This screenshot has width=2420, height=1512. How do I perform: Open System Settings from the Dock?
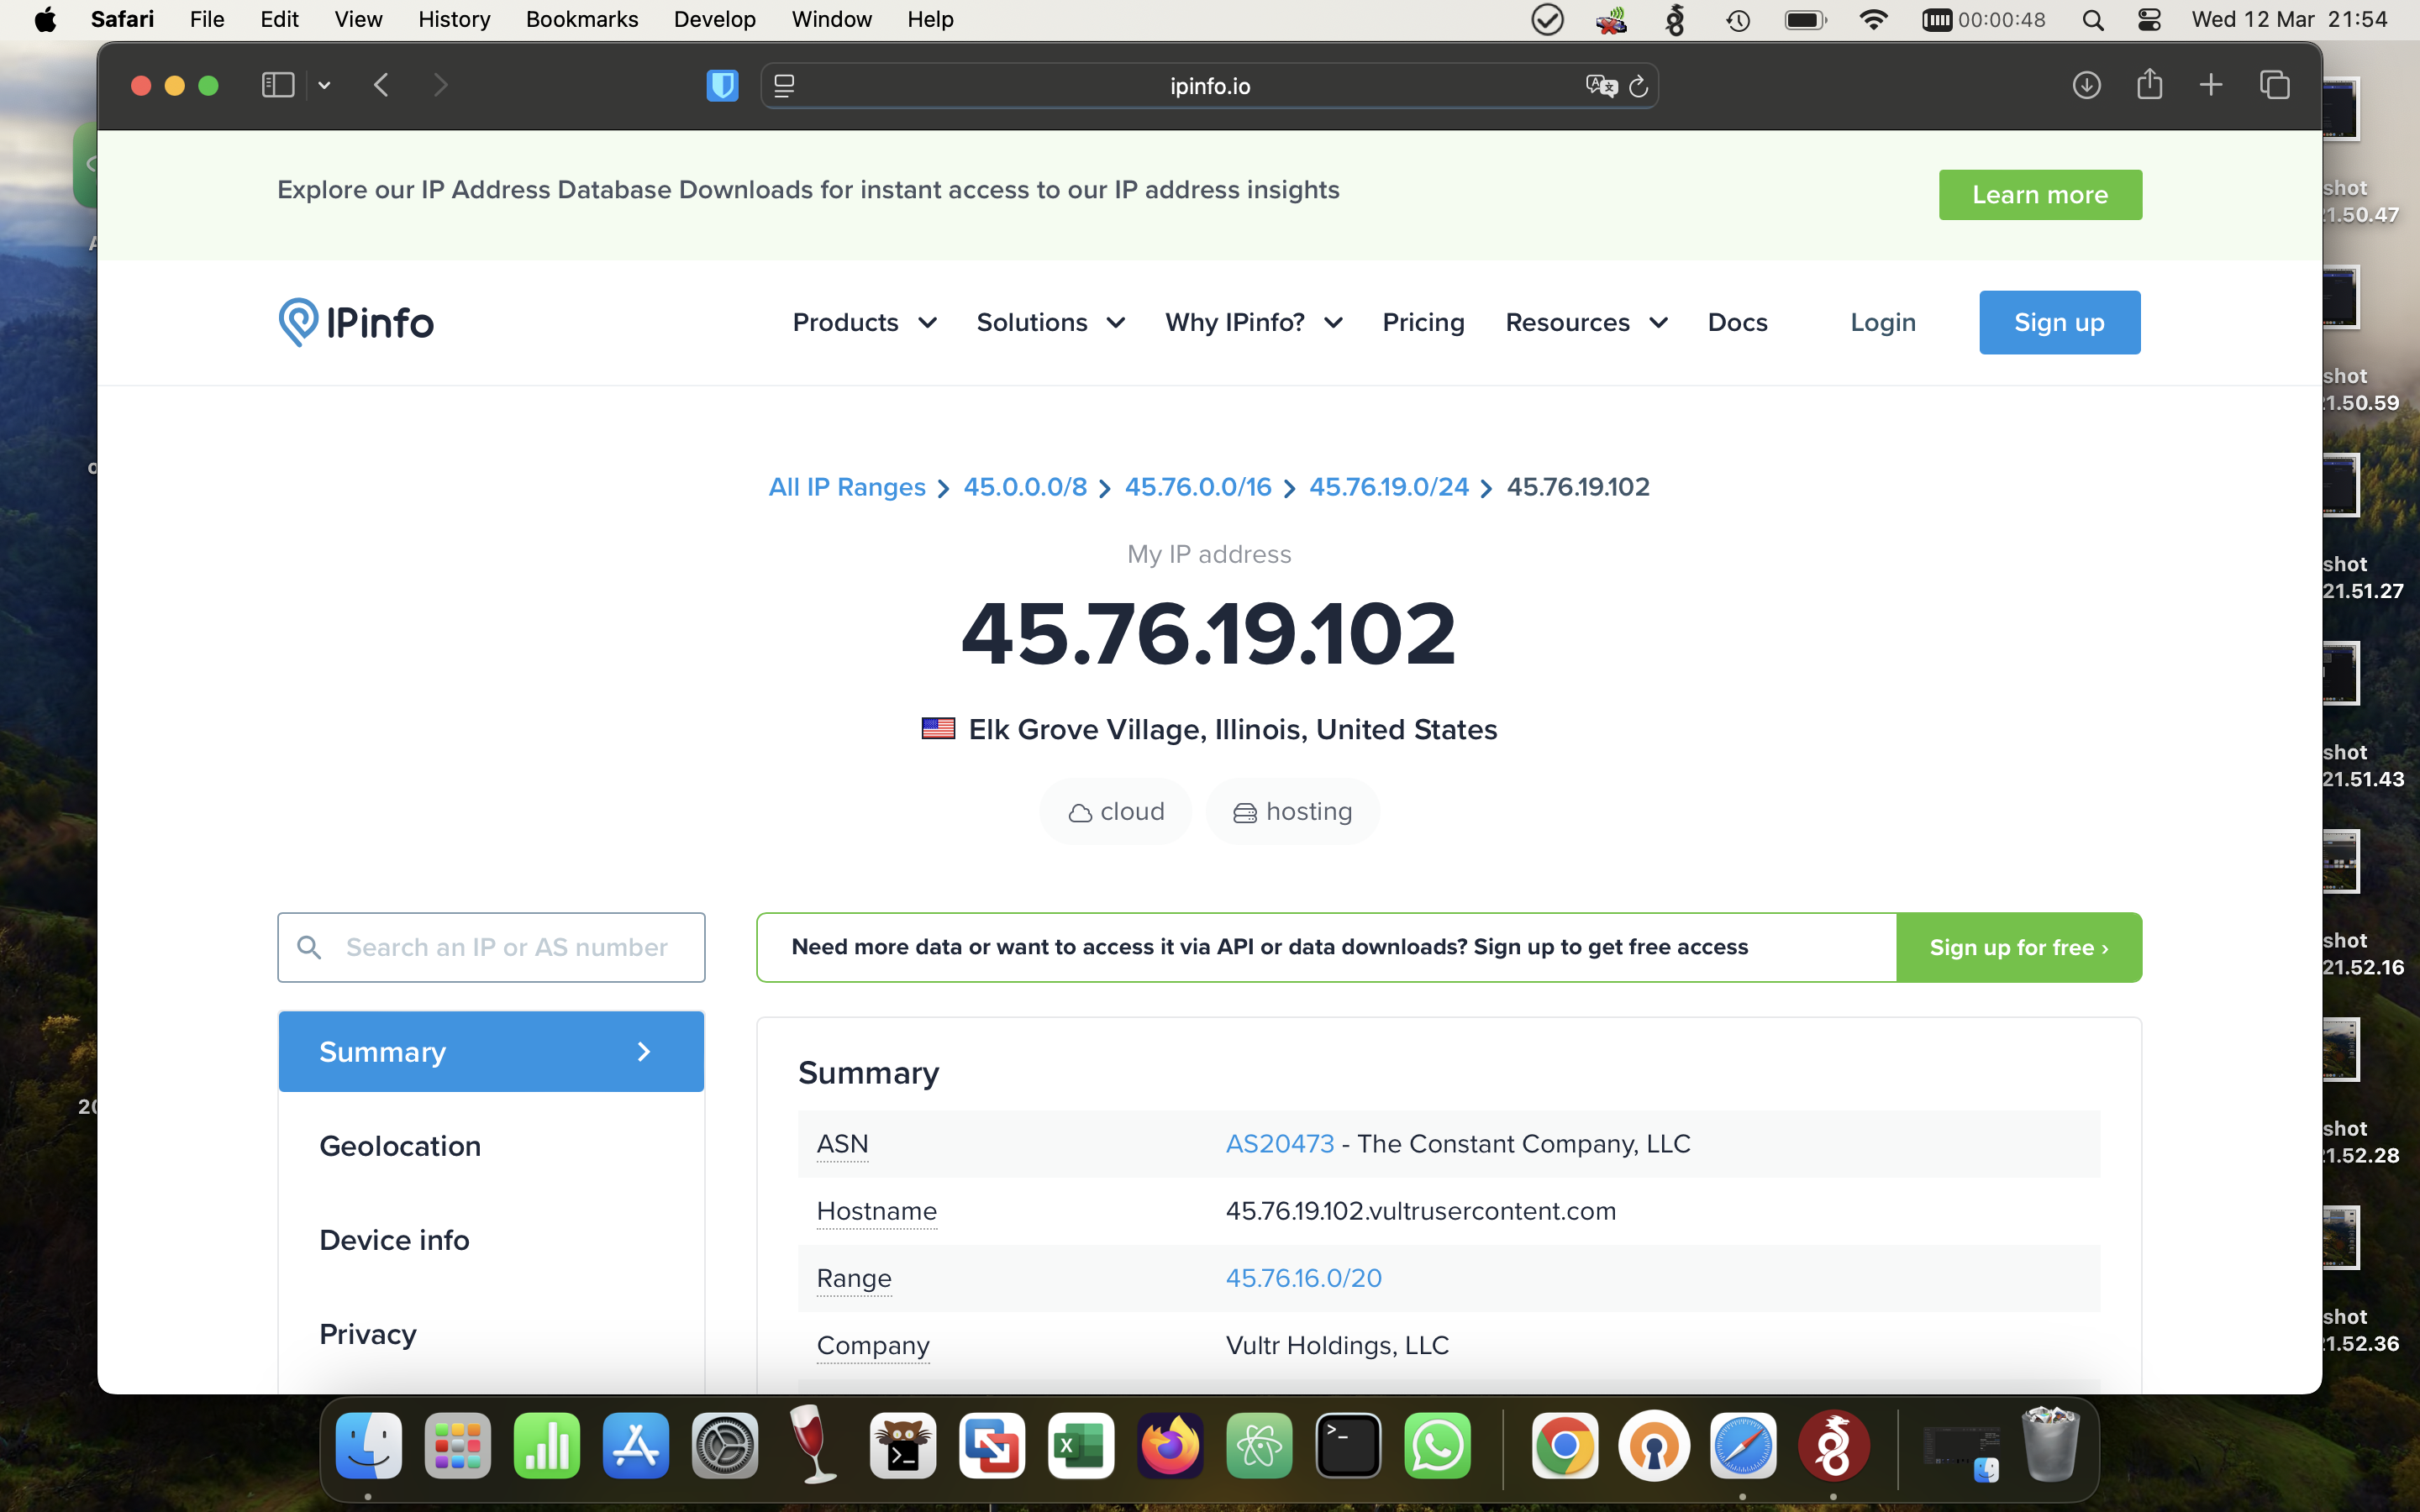[725, 1446]
